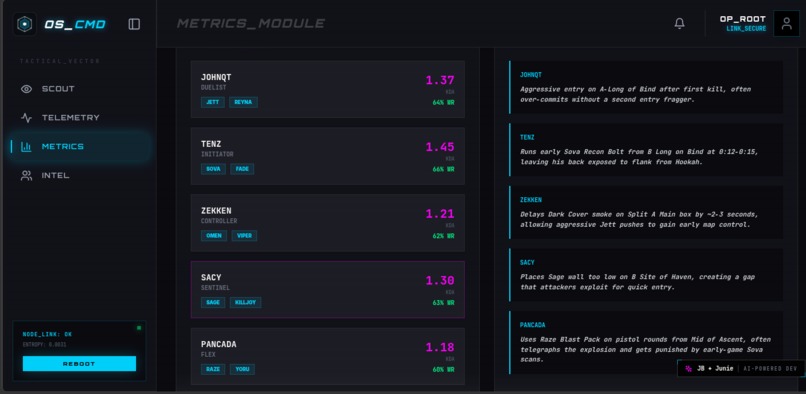The image size is (806, 394).
Task: Click the JOHNQT intel note heading
Action: click(x=530, y=75)
